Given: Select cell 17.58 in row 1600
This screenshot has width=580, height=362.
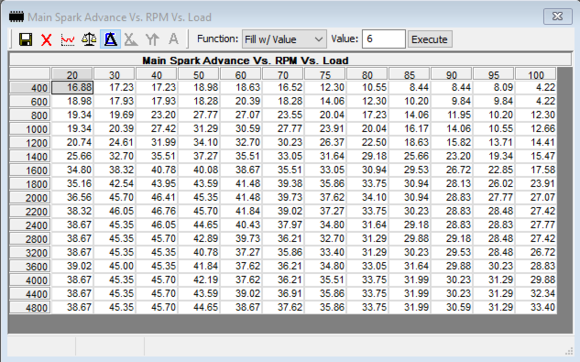Looking at the screenshot, I should [x=536, y=170].
